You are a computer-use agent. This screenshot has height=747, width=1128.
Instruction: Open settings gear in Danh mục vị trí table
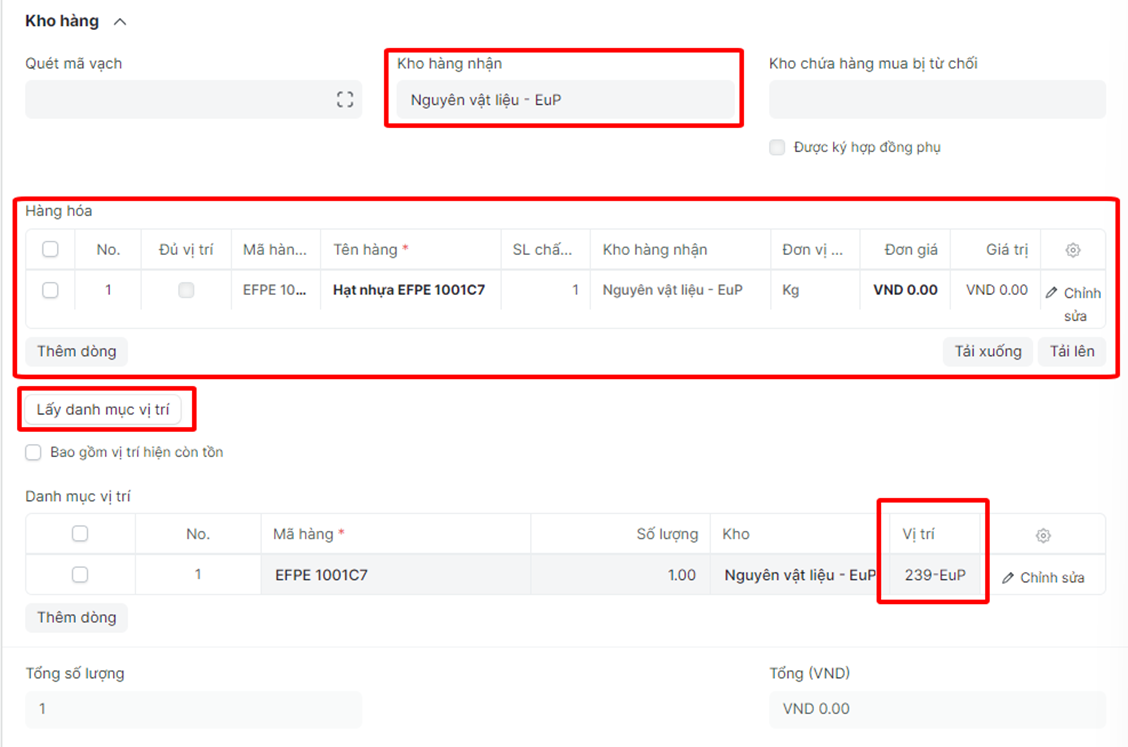(1043, 535)
